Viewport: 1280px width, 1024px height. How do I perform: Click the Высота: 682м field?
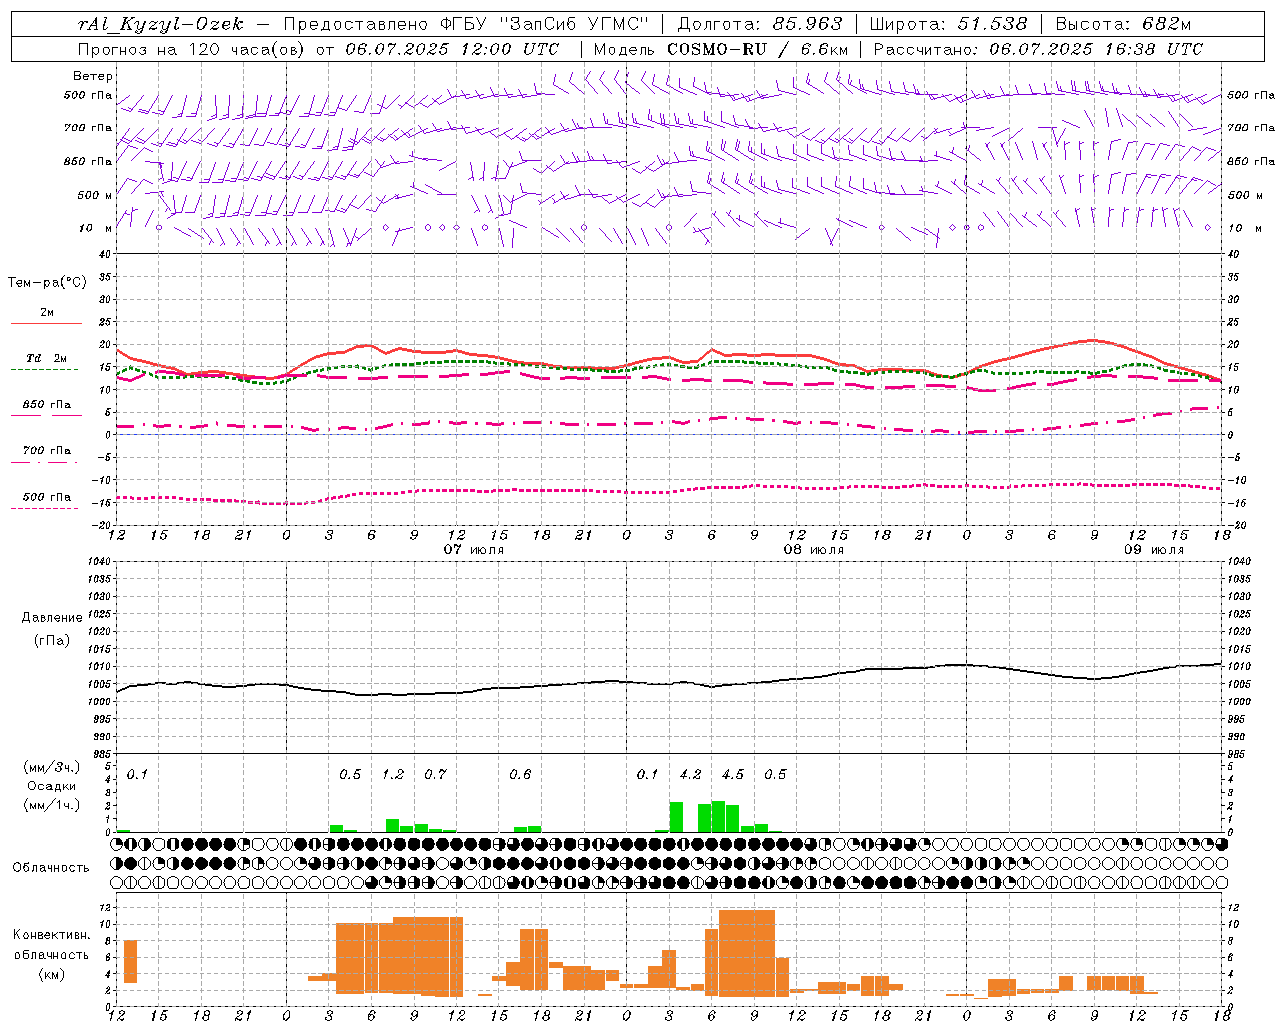pyautogui.click(x=1123, y=24)
